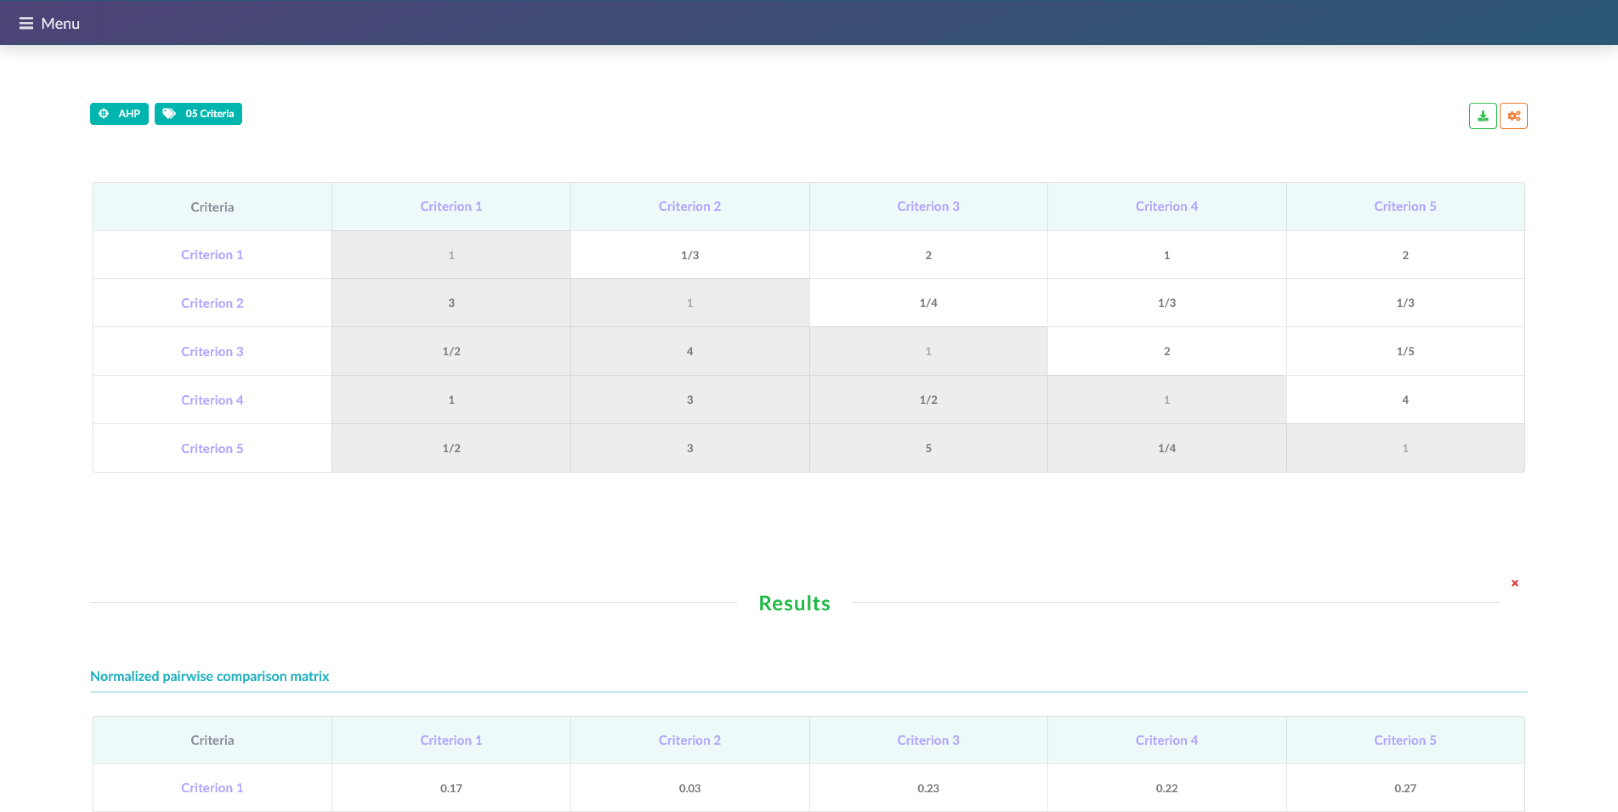Click Criterion 5 row label in top matrix
1618x812 pixels.
click(x=212, y=449)
